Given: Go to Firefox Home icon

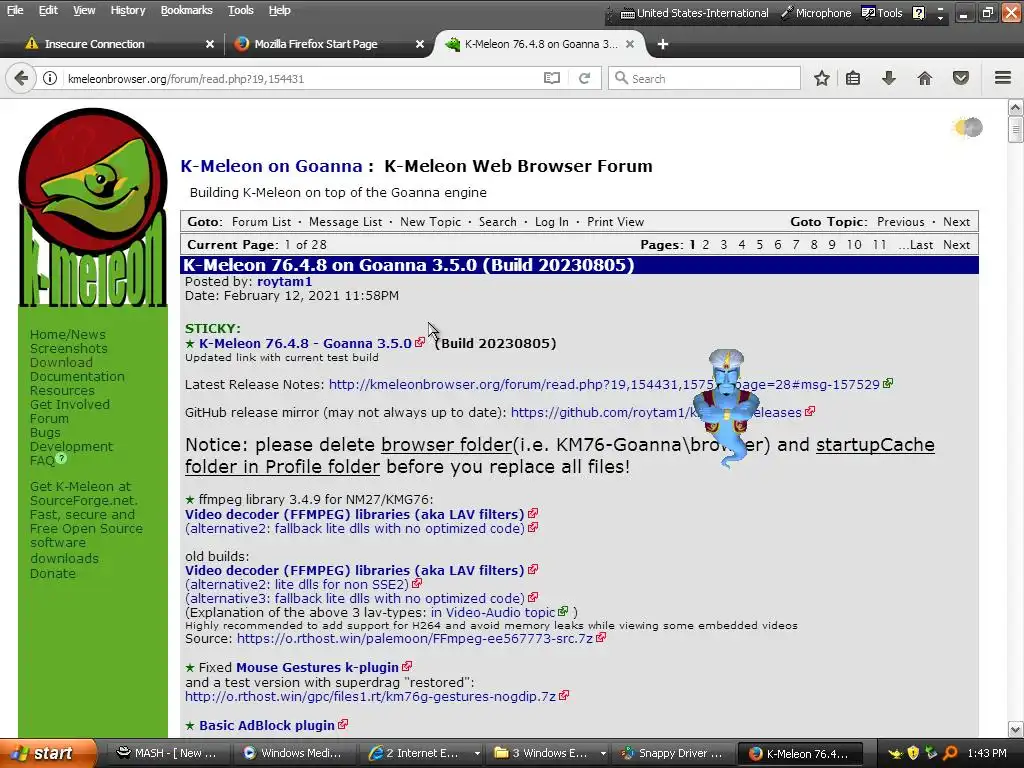Looking at the screenshot, I should (x=925, y=78).
